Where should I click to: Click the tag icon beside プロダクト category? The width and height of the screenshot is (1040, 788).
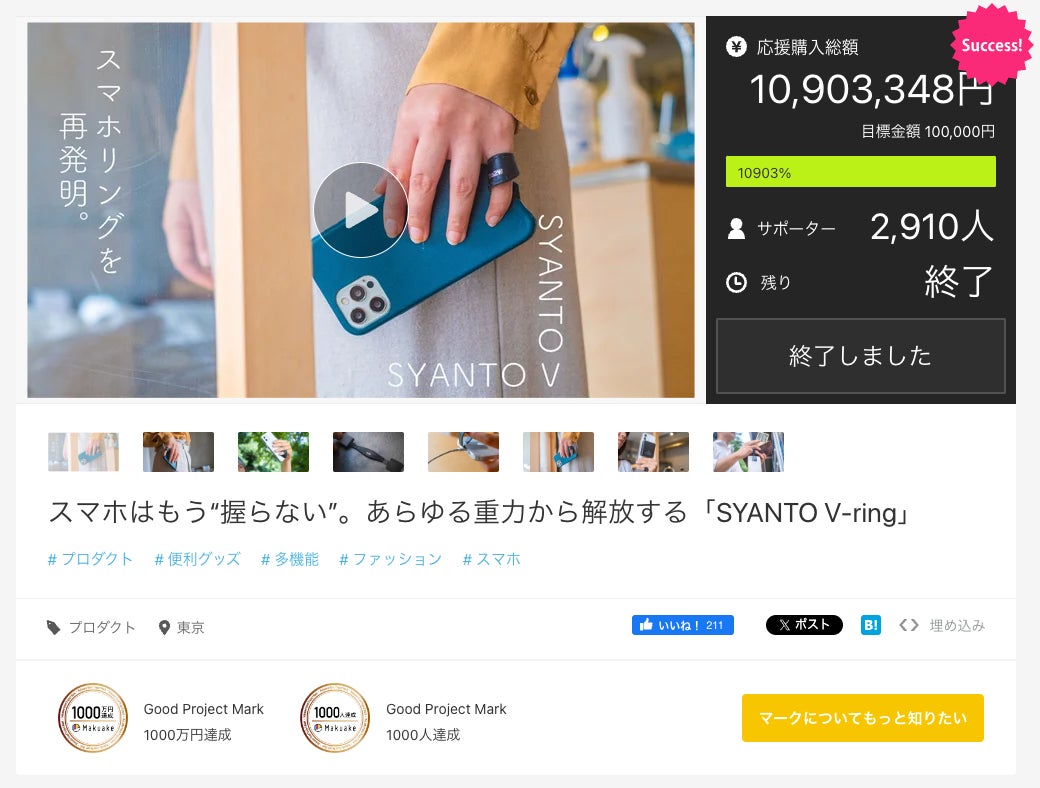[x=53, y=627]
